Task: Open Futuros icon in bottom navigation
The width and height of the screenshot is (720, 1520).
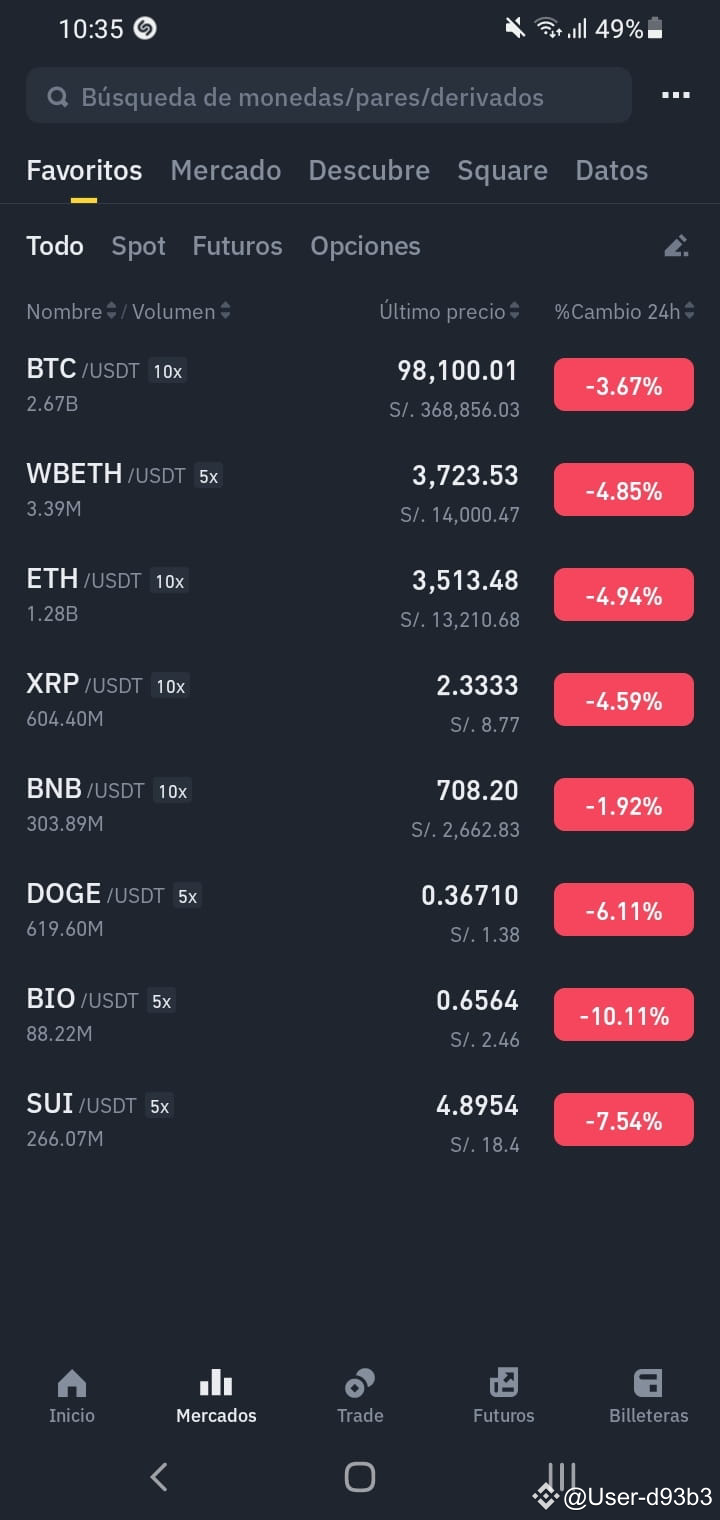Action: (x=504, y=1384)
